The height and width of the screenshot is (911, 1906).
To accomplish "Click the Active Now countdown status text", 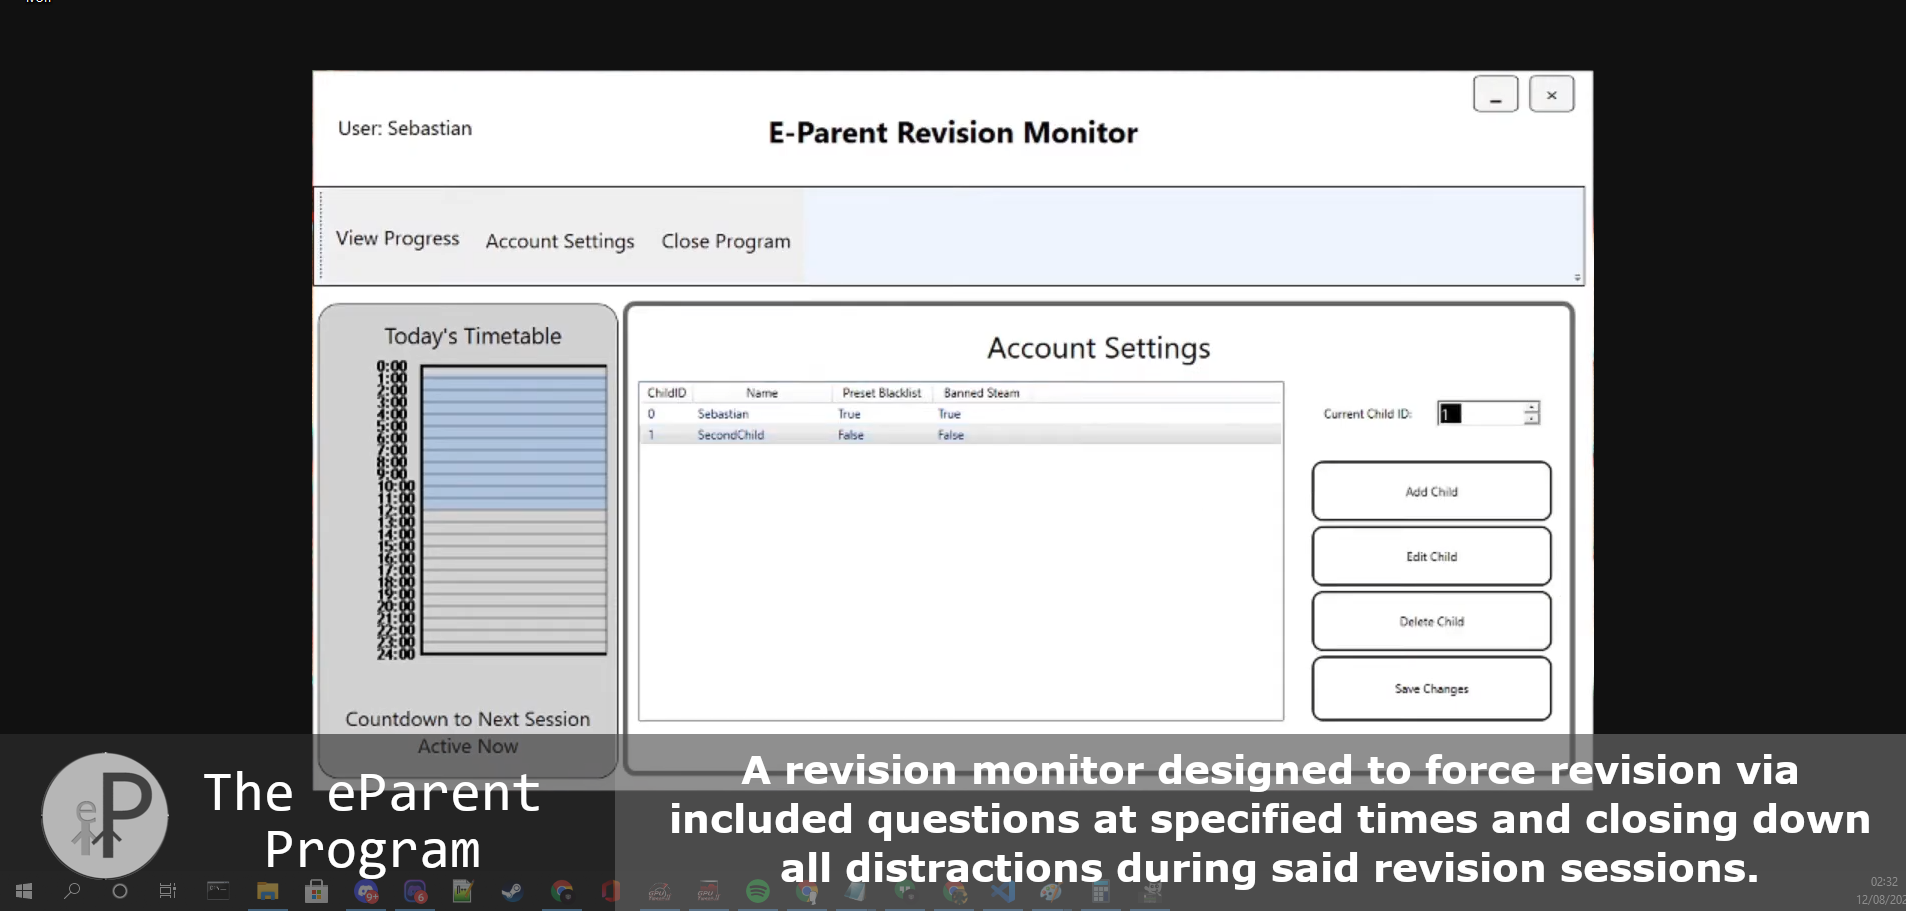I will 468,746.
